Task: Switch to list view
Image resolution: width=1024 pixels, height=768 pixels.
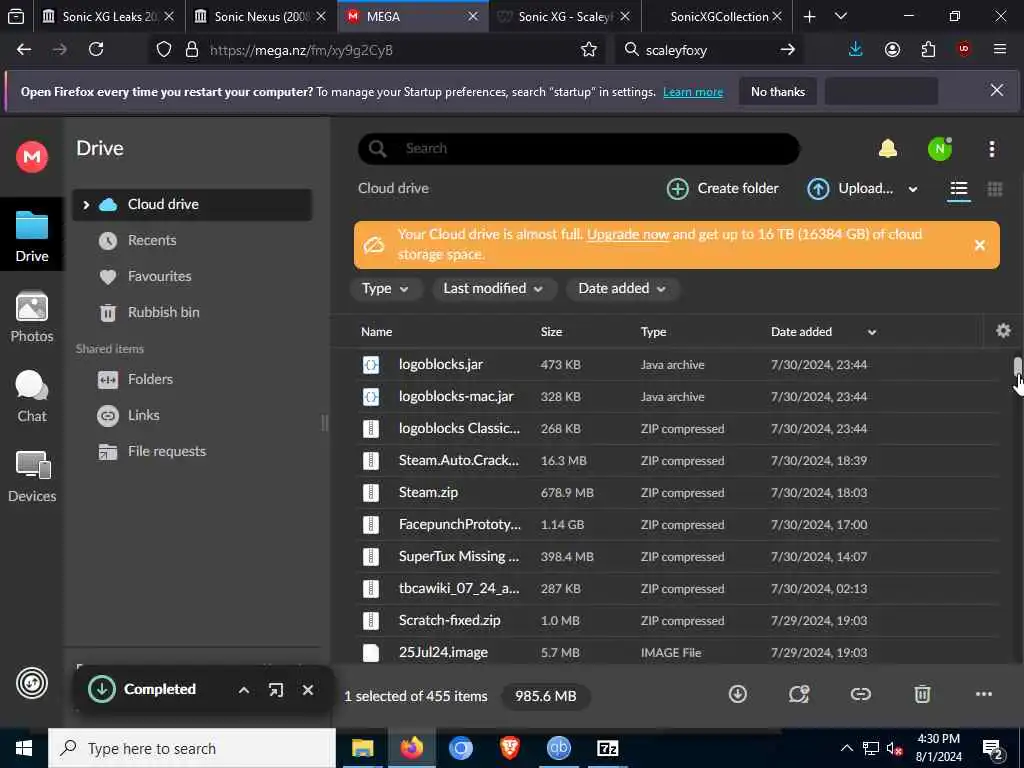Action: [958, 189]
